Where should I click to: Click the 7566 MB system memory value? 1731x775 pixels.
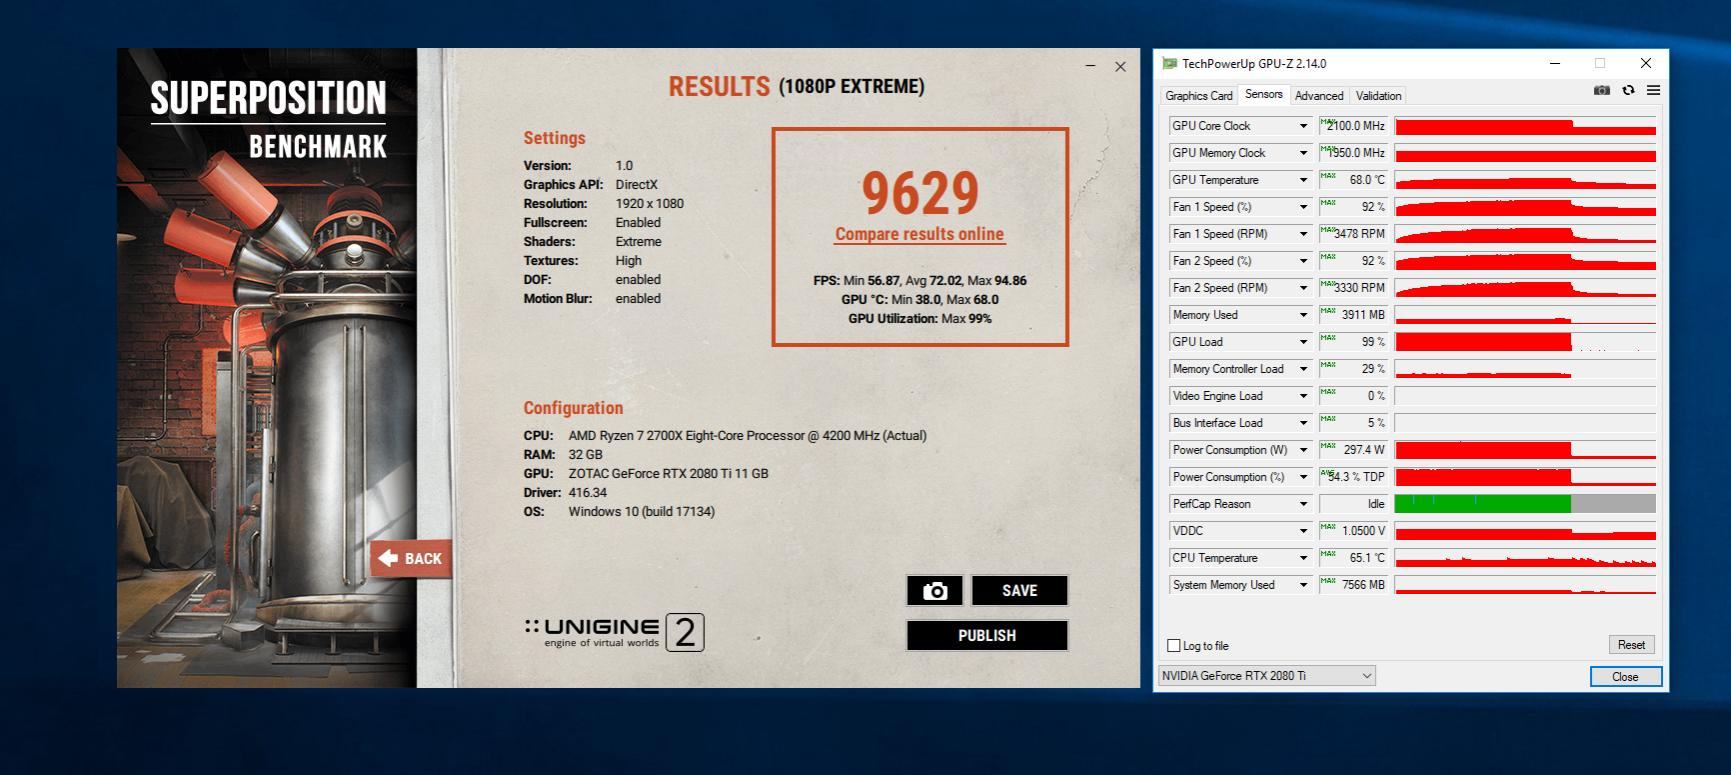(1353, 585)
